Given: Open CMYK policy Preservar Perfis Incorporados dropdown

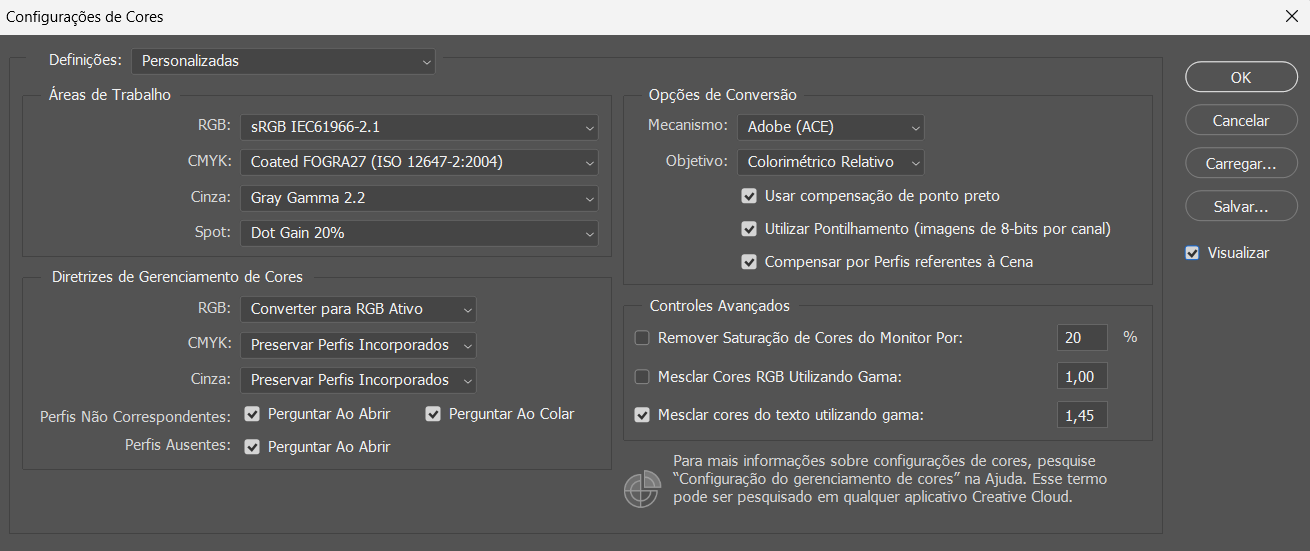Looking at the screenshot, I should click(358, 345).
